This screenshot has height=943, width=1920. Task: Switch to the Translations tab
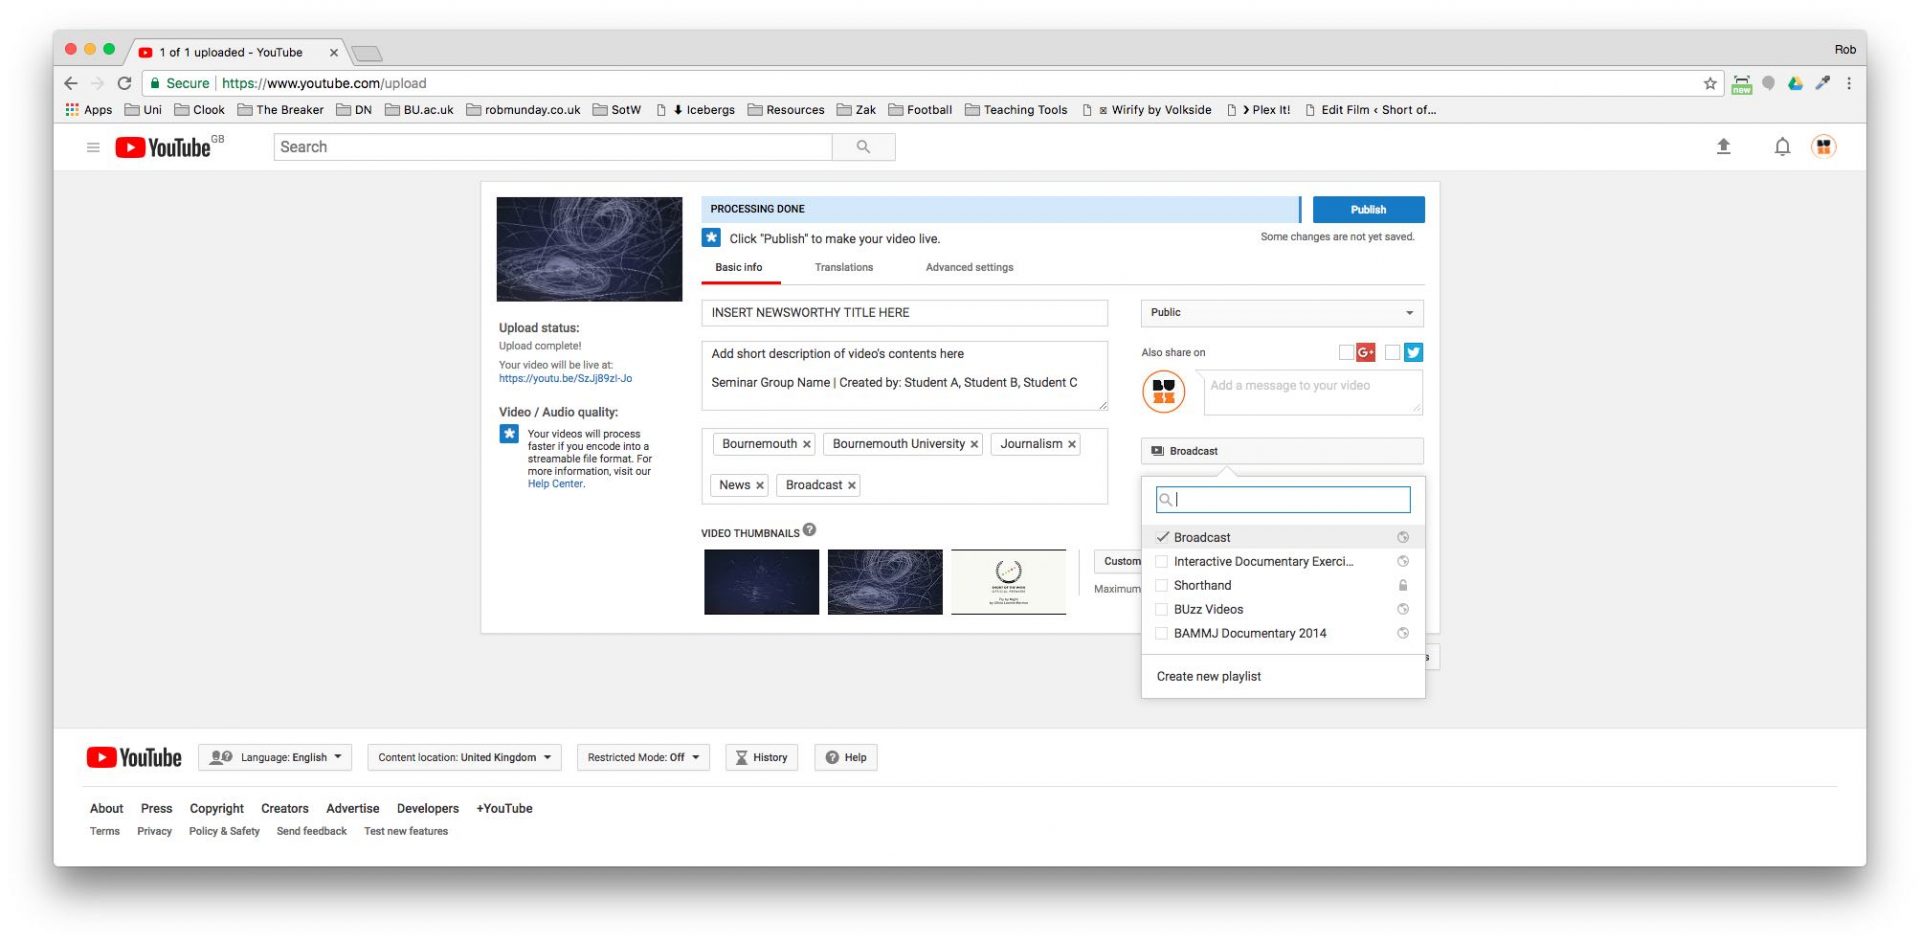point(844,267)
